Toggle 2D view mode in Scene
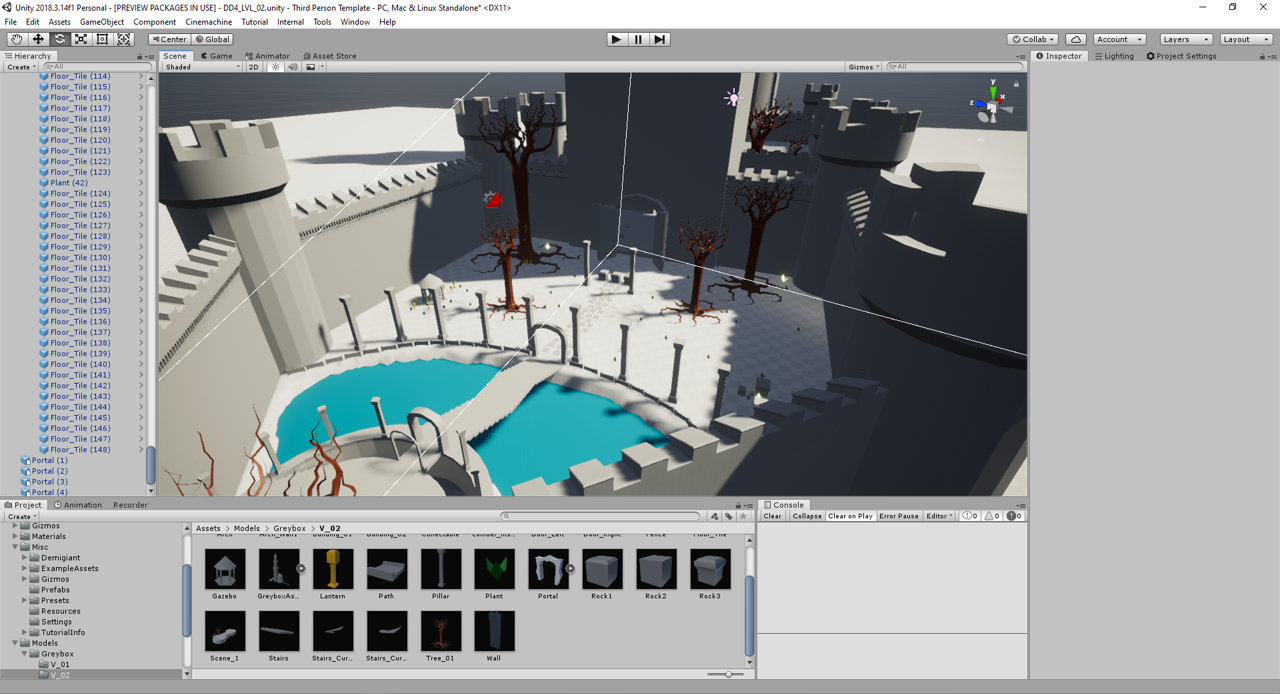 point(254,67)
